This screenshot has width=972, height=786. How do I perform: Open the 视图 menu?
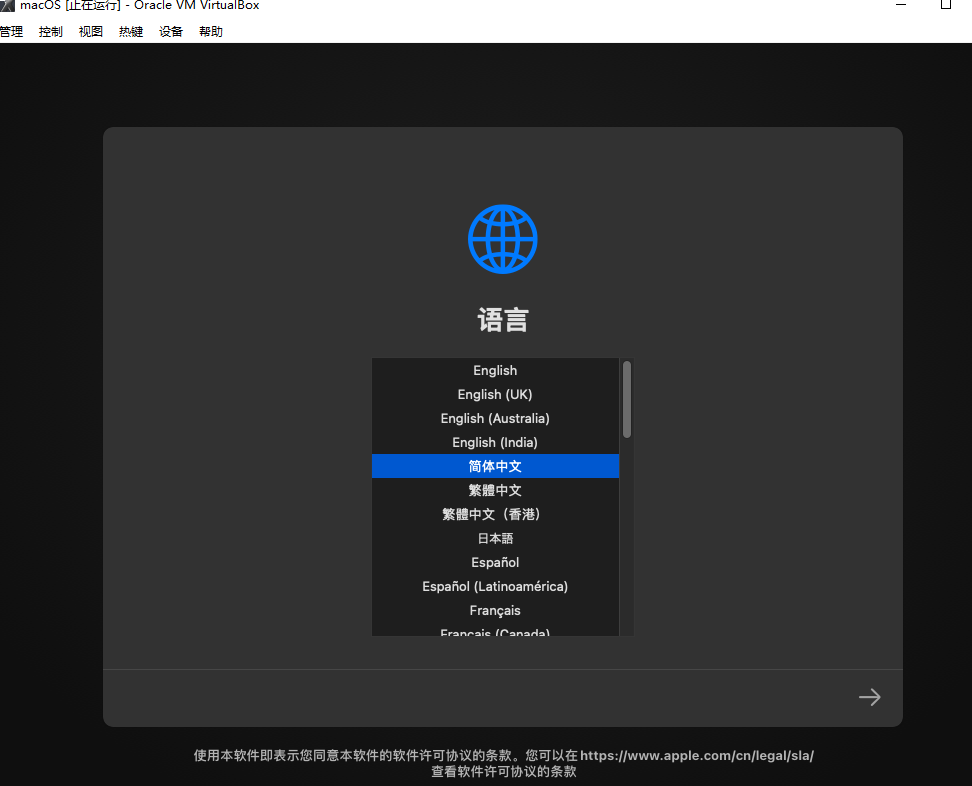click(91, 32)
